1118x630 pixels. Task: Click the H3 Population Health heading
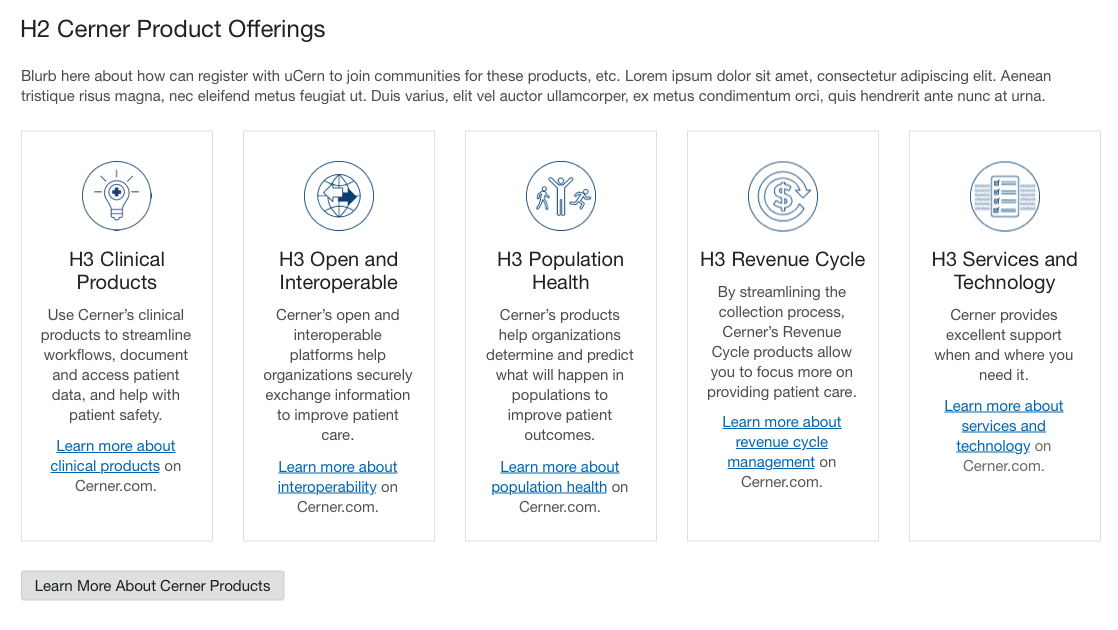pos(561,271)
